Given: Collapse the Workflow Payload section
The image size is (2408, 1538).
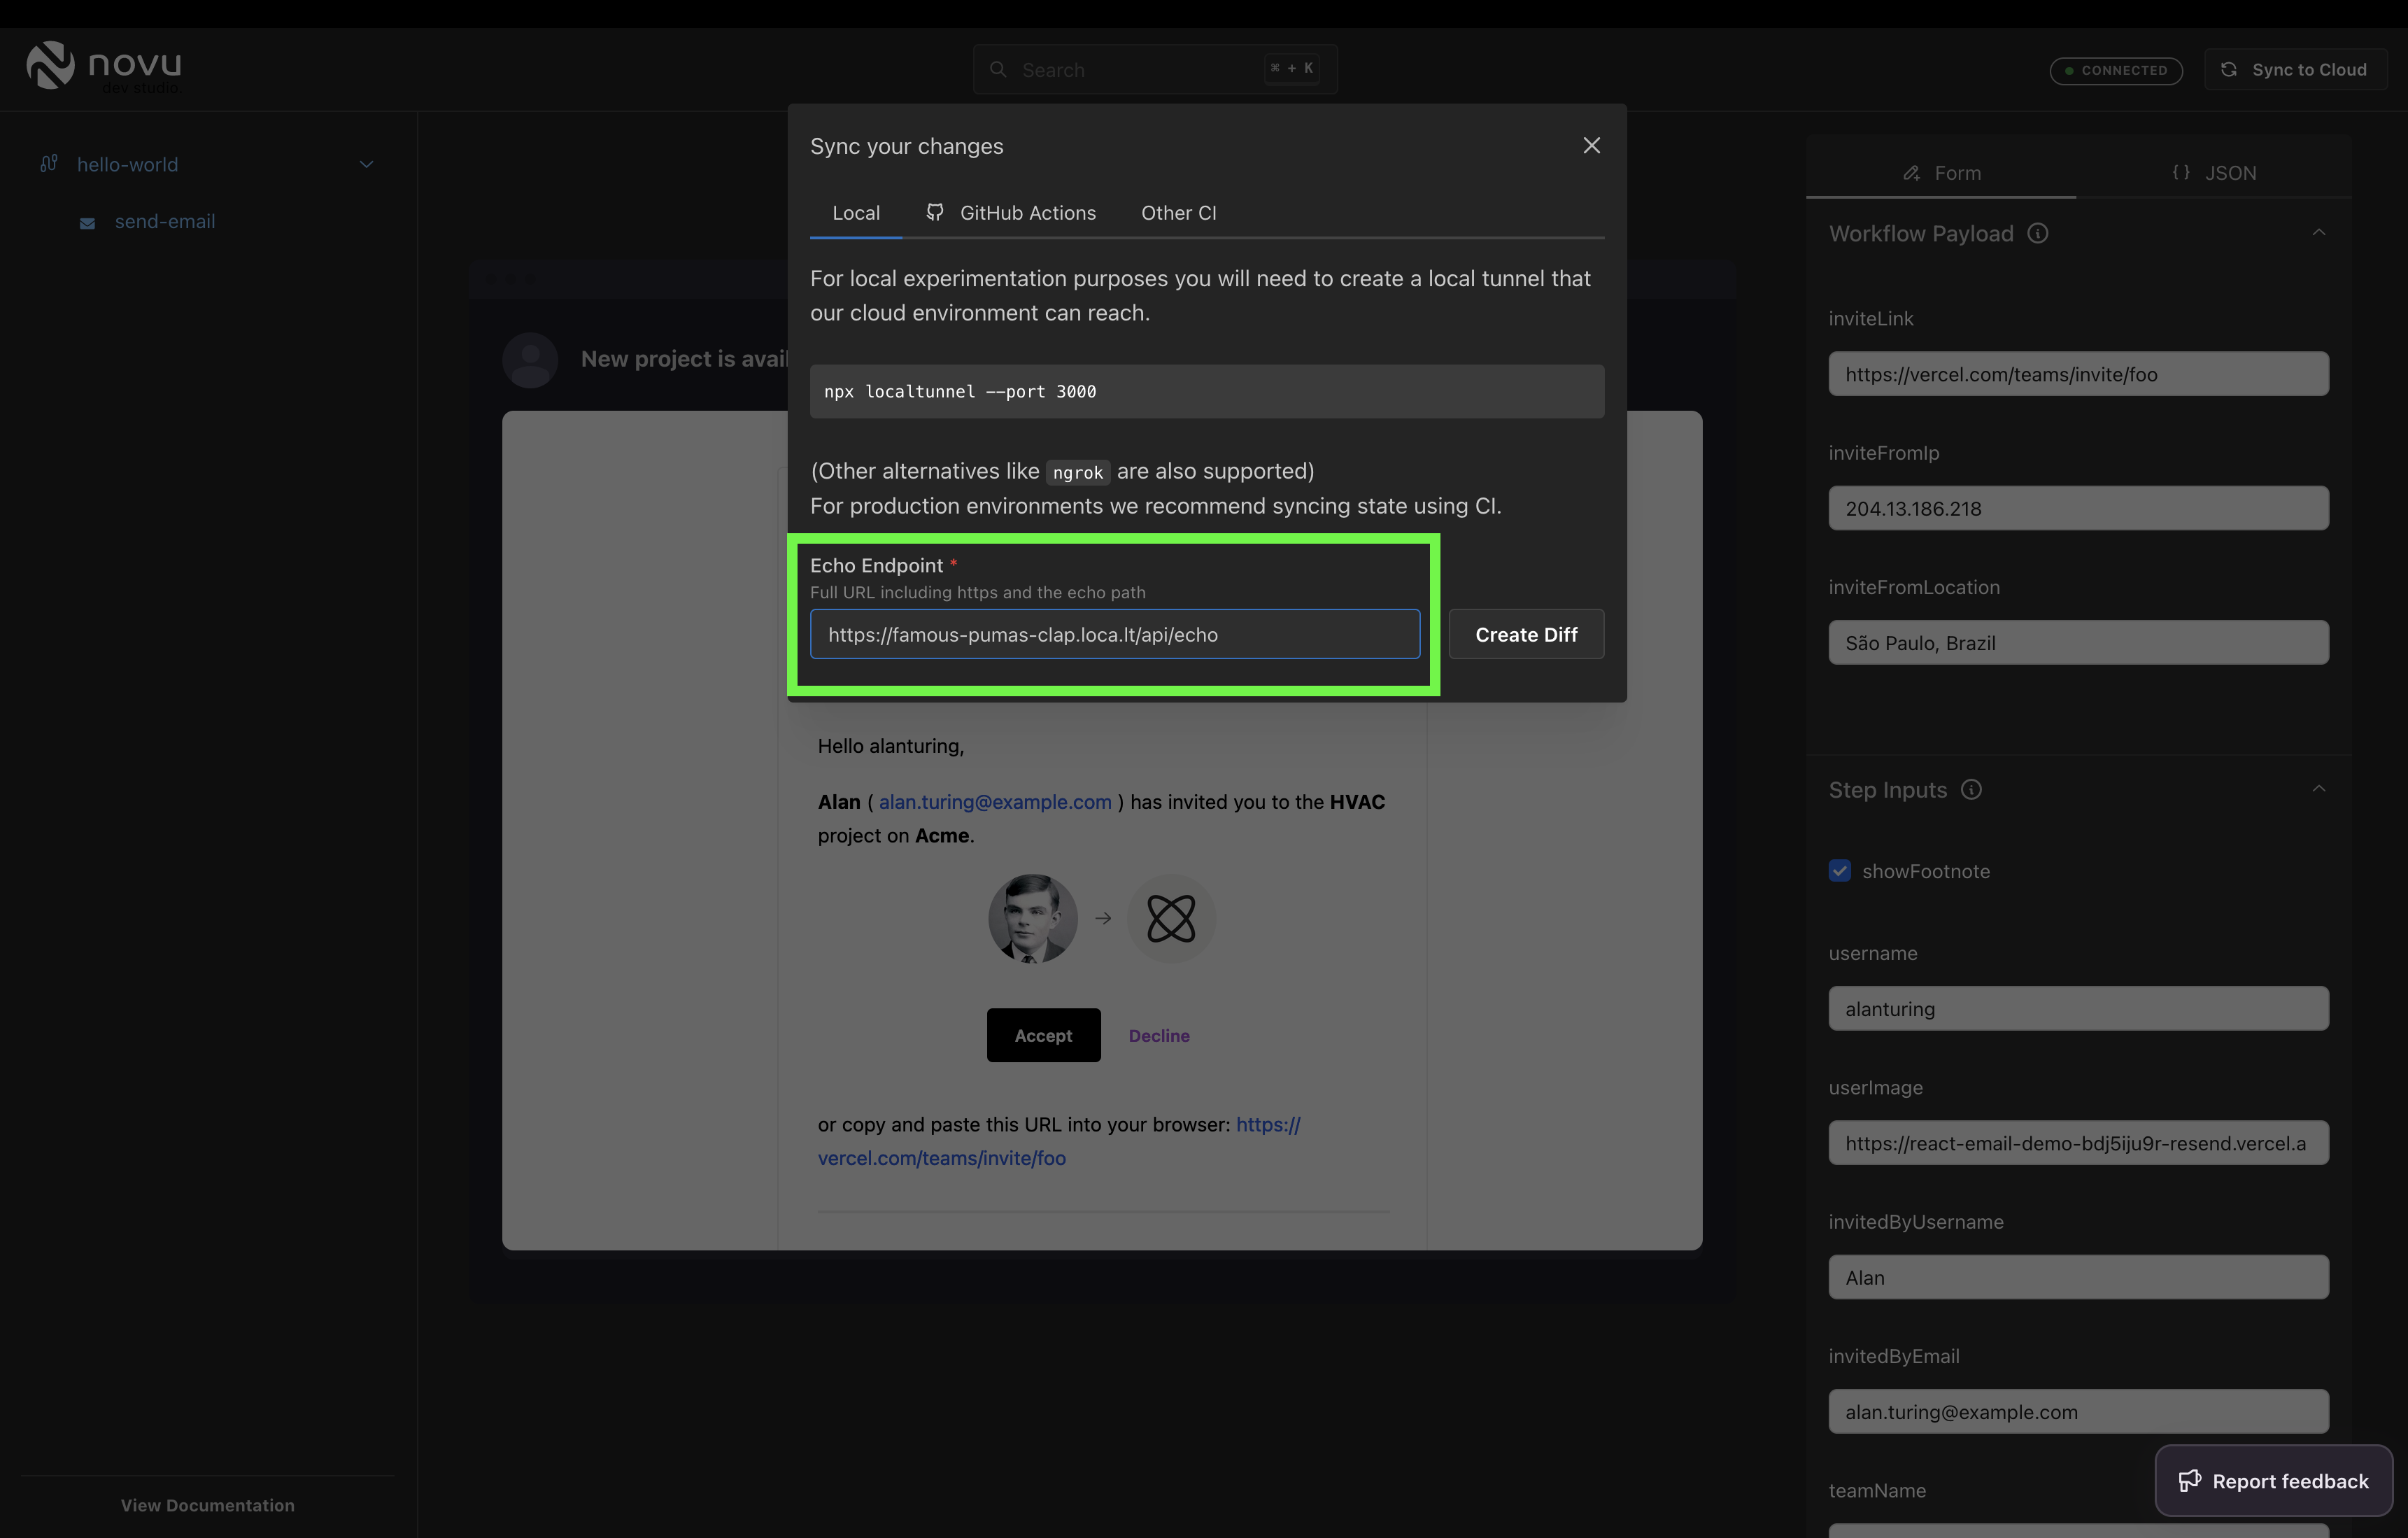Looking at the screenshot, I should (2318, 233).
